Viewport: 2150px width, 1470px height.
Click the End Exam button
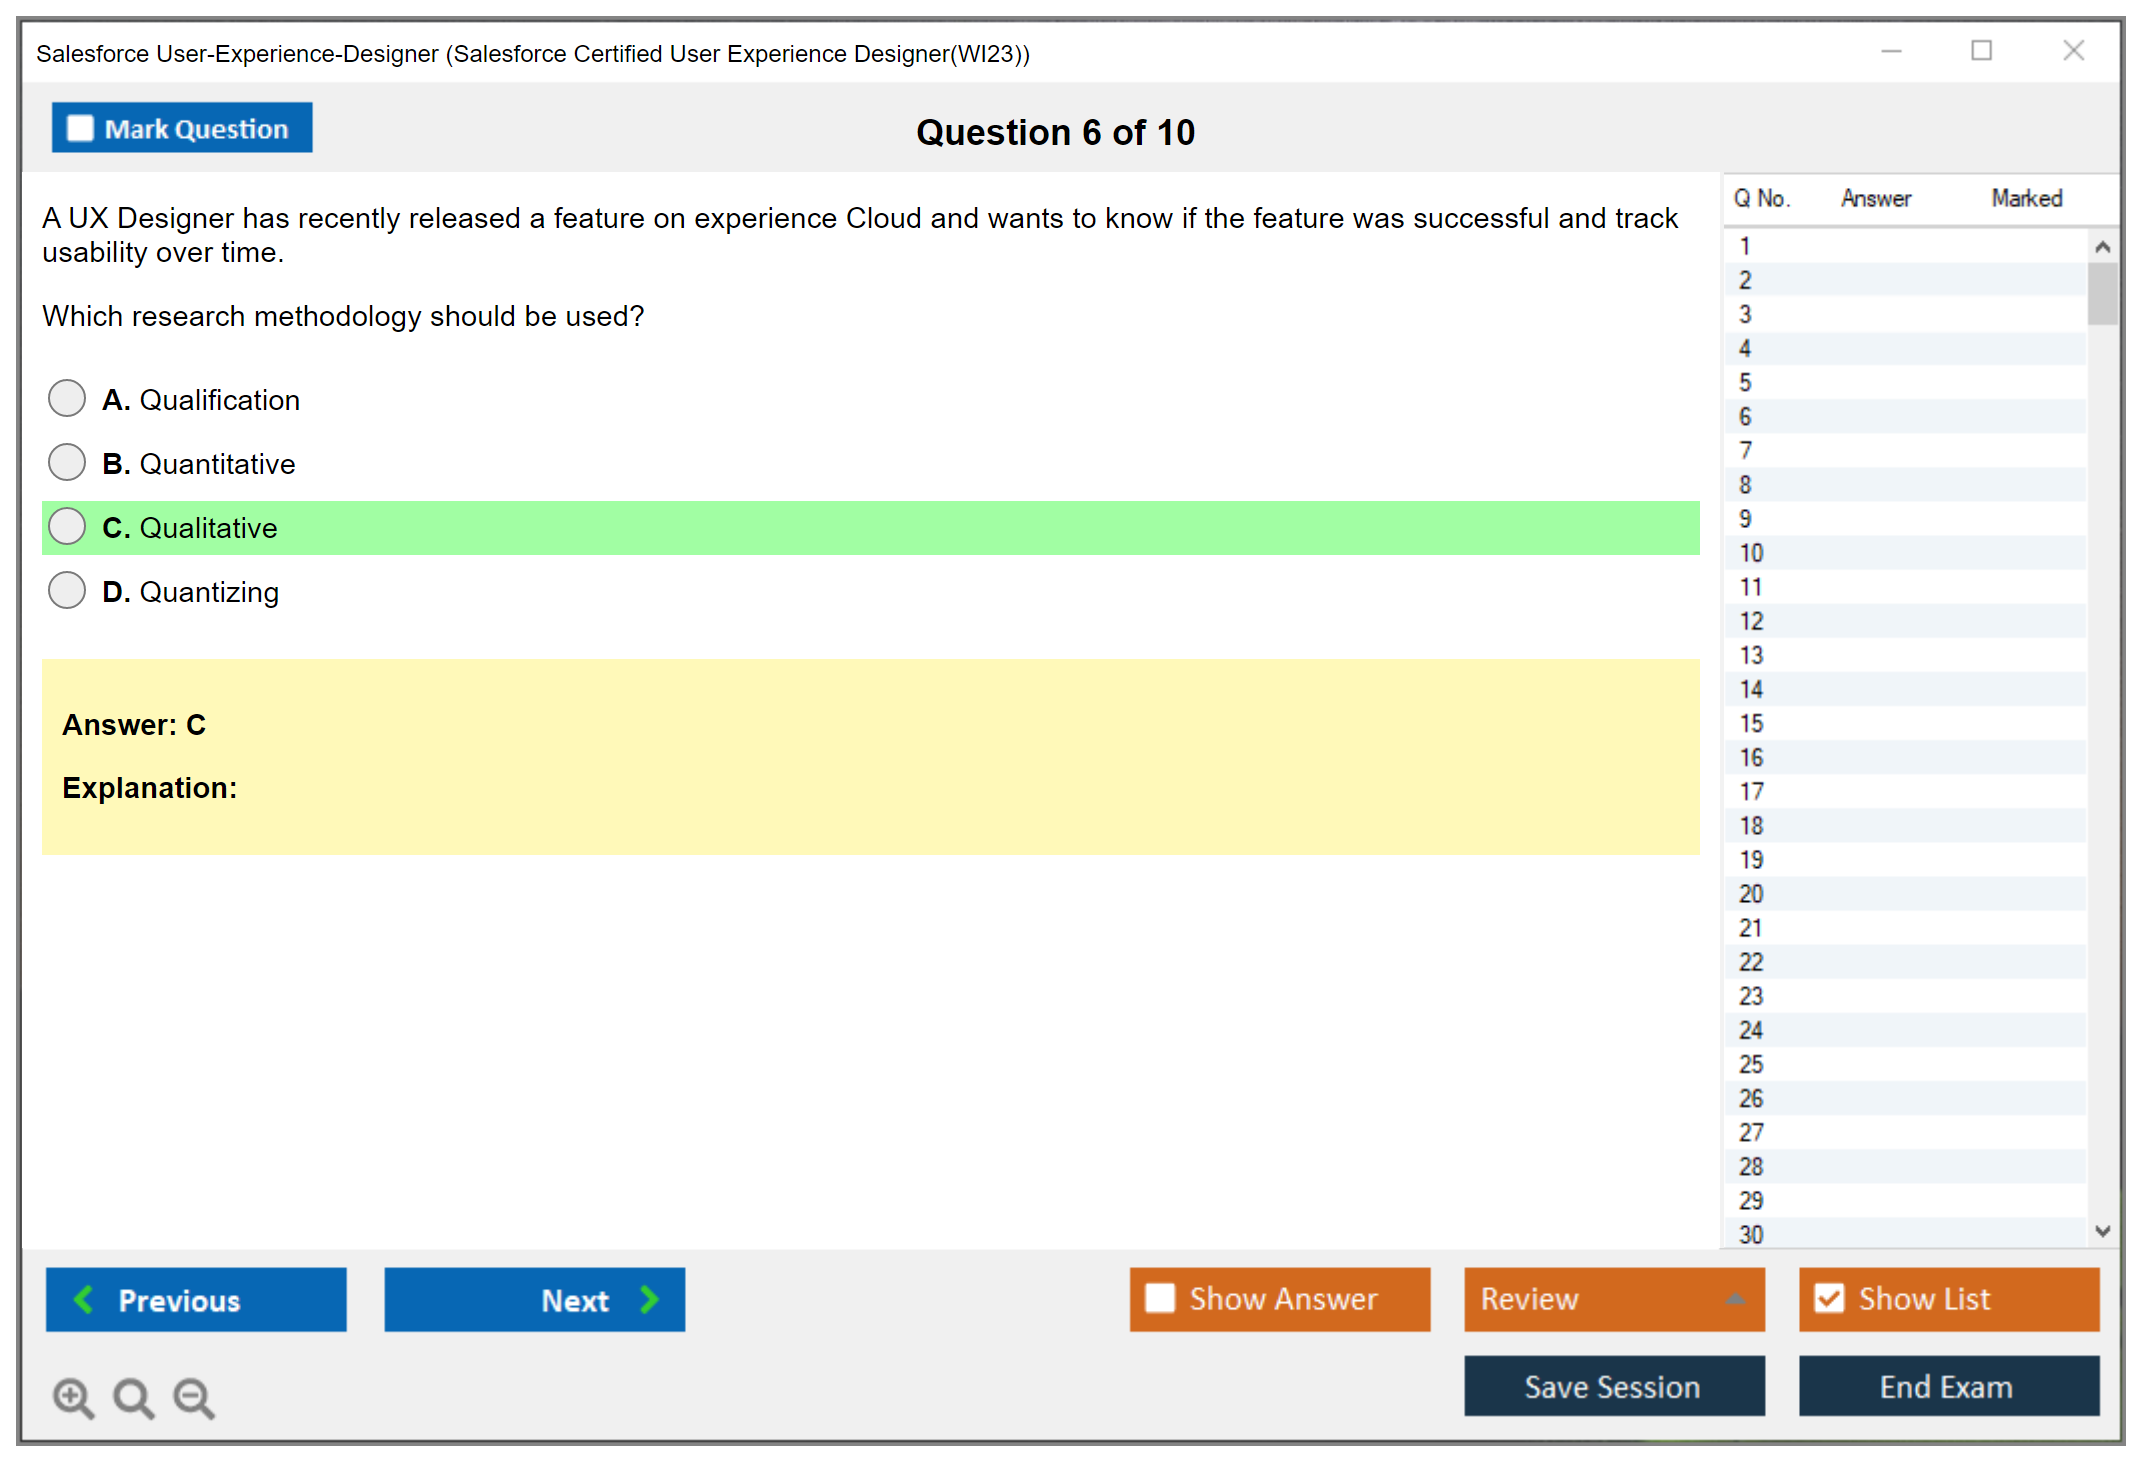pos(1947,1386)
